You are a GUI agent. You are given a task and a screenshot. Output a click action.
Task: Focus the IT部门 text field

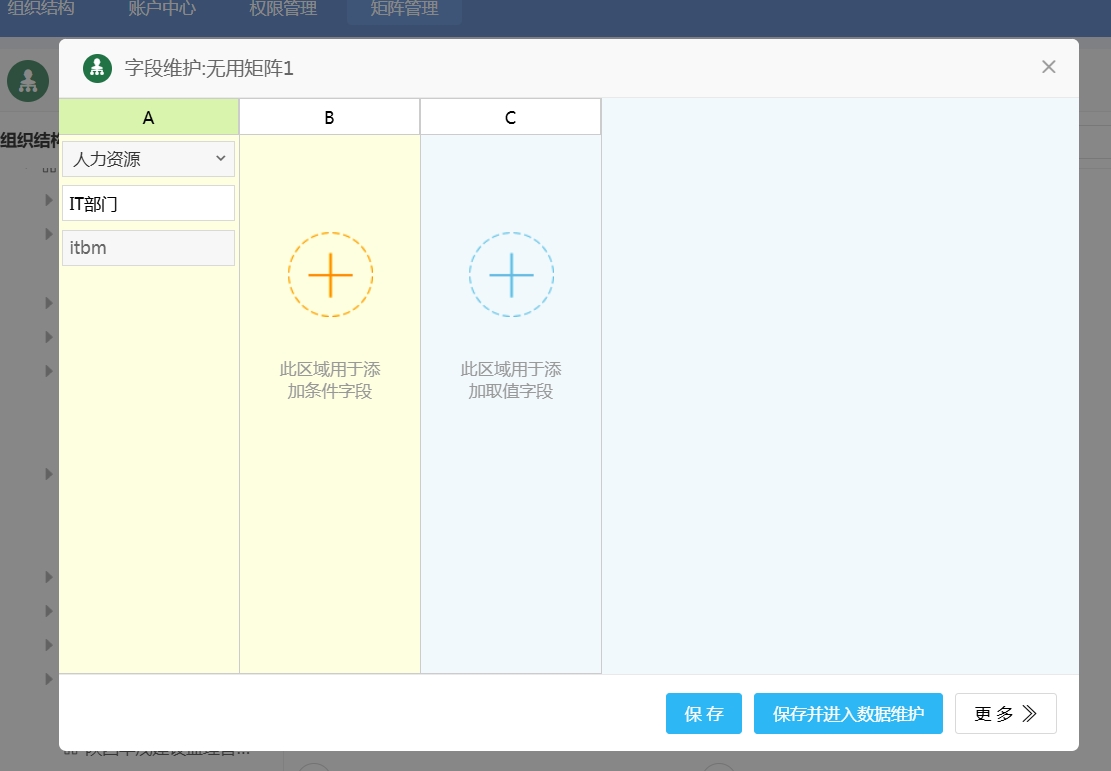click(x=148, y=203)
